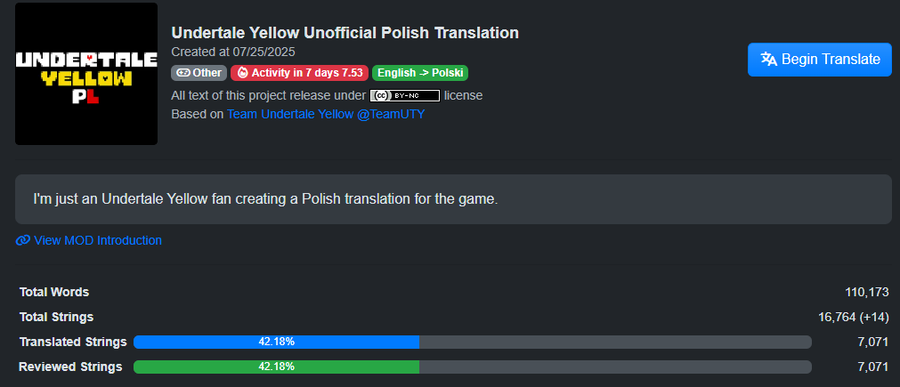The image size is (900, 387).
Task: Click the green Reviewed Strings progress bar
Action: pos(472,366)
